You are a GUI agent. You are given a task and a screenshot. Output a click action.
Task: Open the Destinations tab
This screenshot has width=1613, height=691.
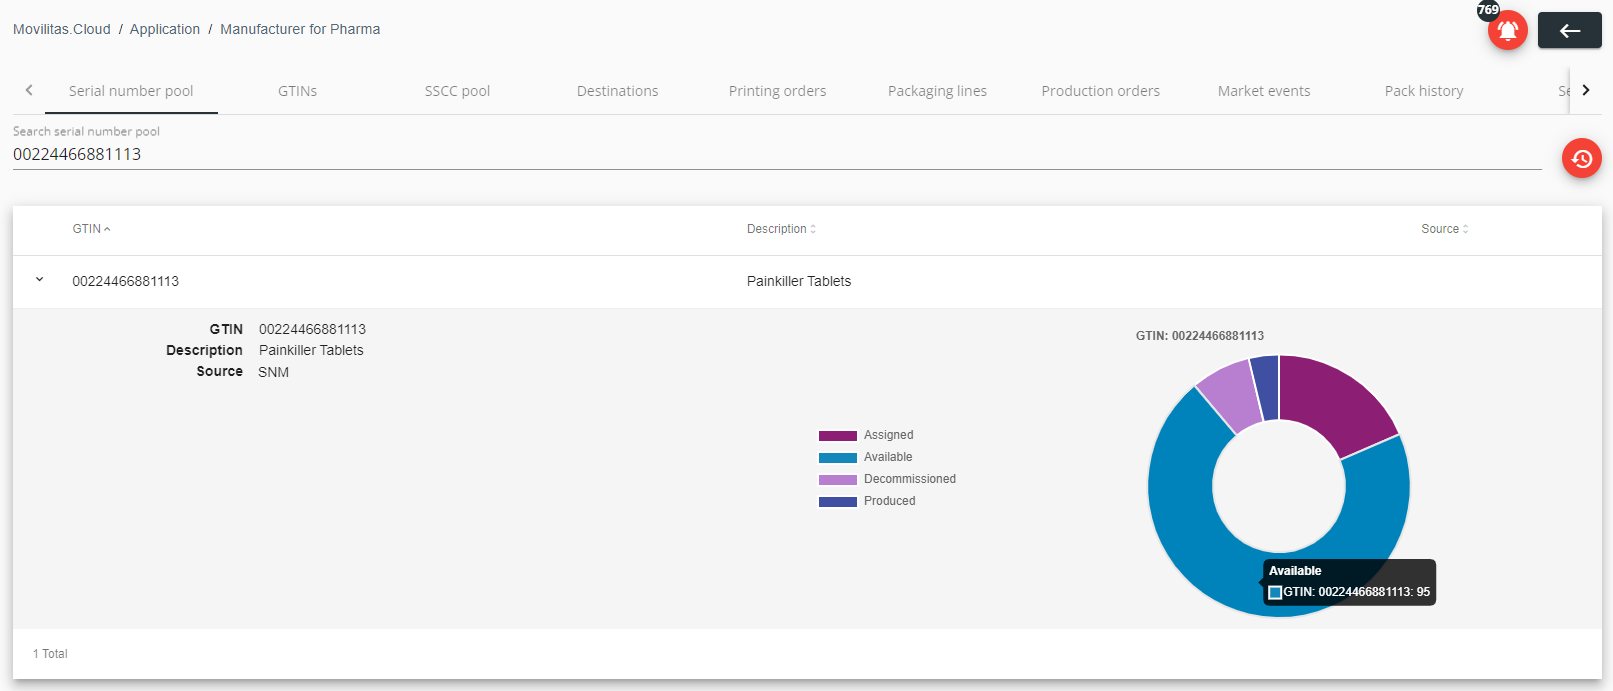[x=617, y=91]
